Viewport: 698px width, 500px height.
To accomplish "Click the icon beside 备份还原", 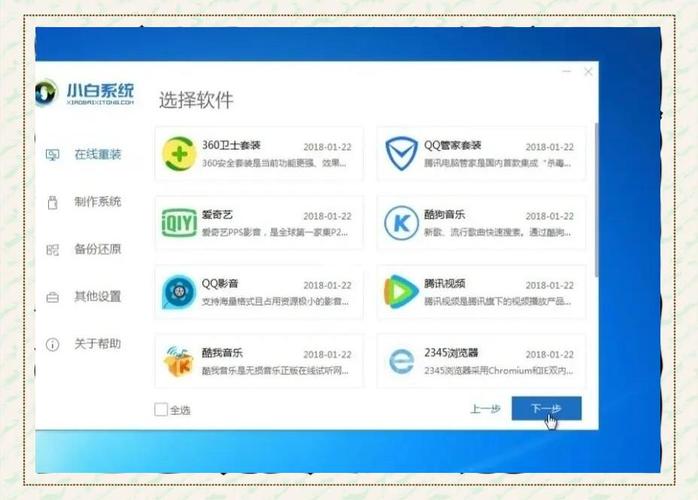I will [x=52, y=250].
